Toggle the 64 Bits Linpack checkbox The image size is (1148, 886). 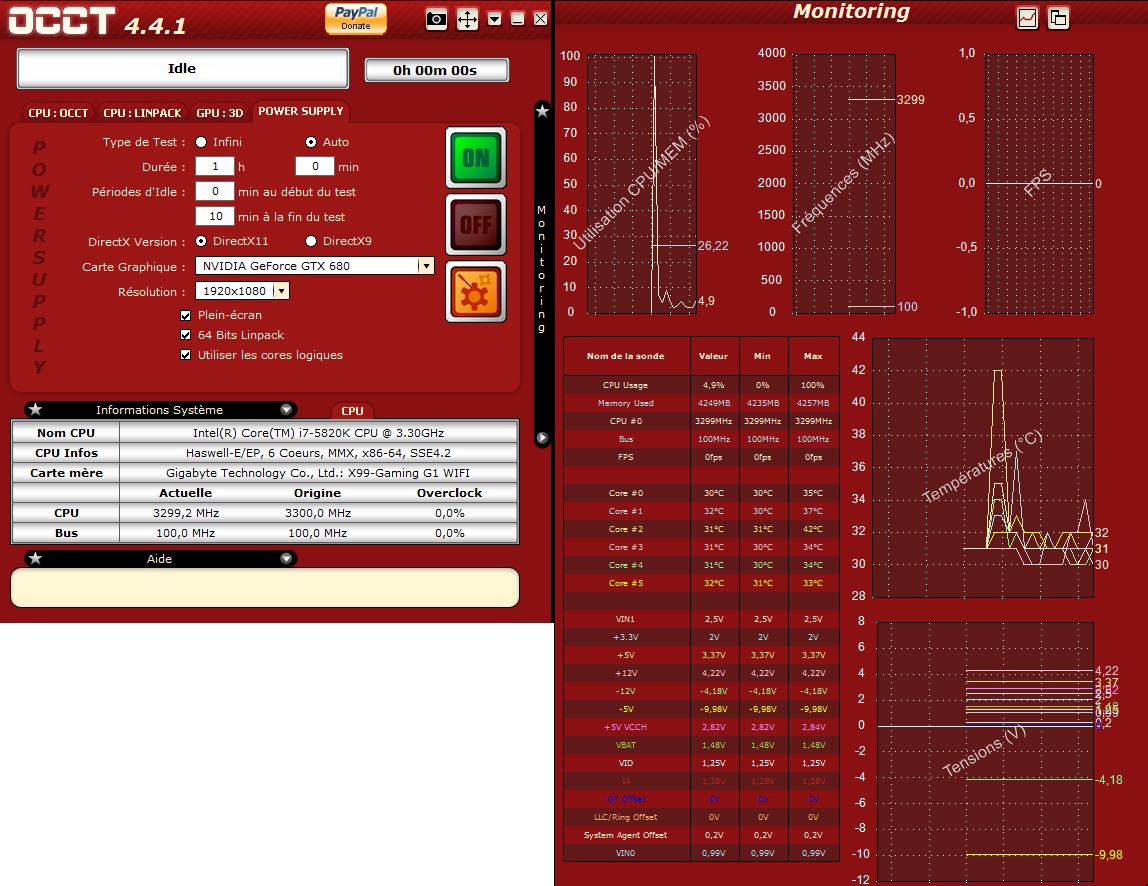[185, 335]
